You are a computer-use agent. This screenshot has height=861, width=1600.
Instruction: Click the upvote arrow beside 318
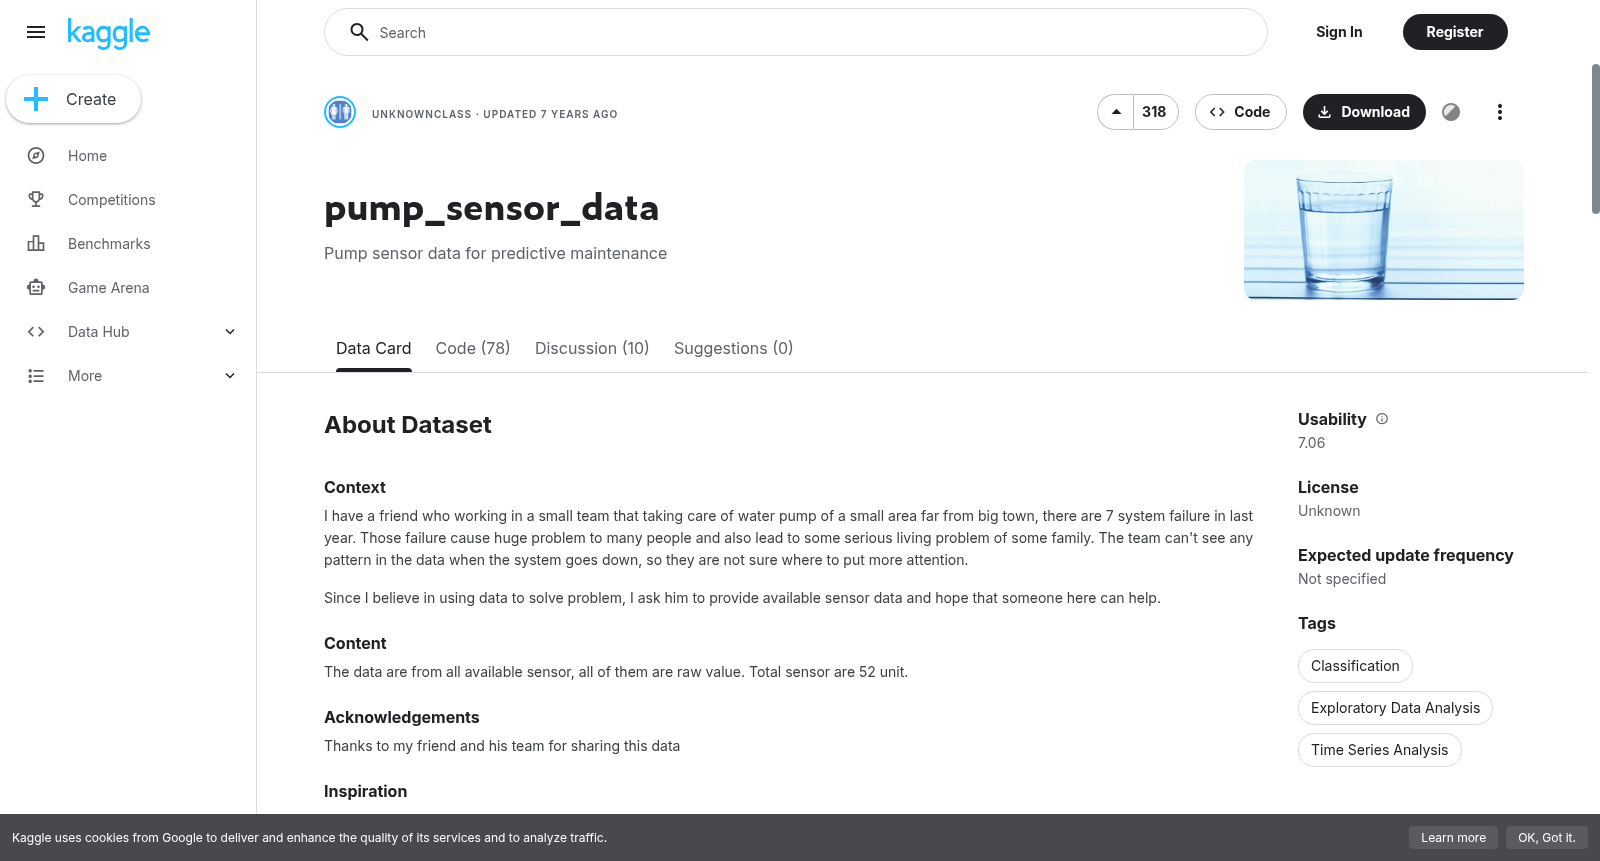pos(1116,112)
